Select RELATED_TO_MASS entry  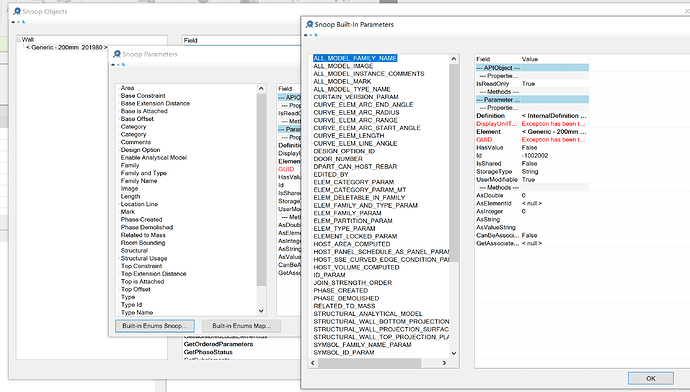(x=345, y=306)
